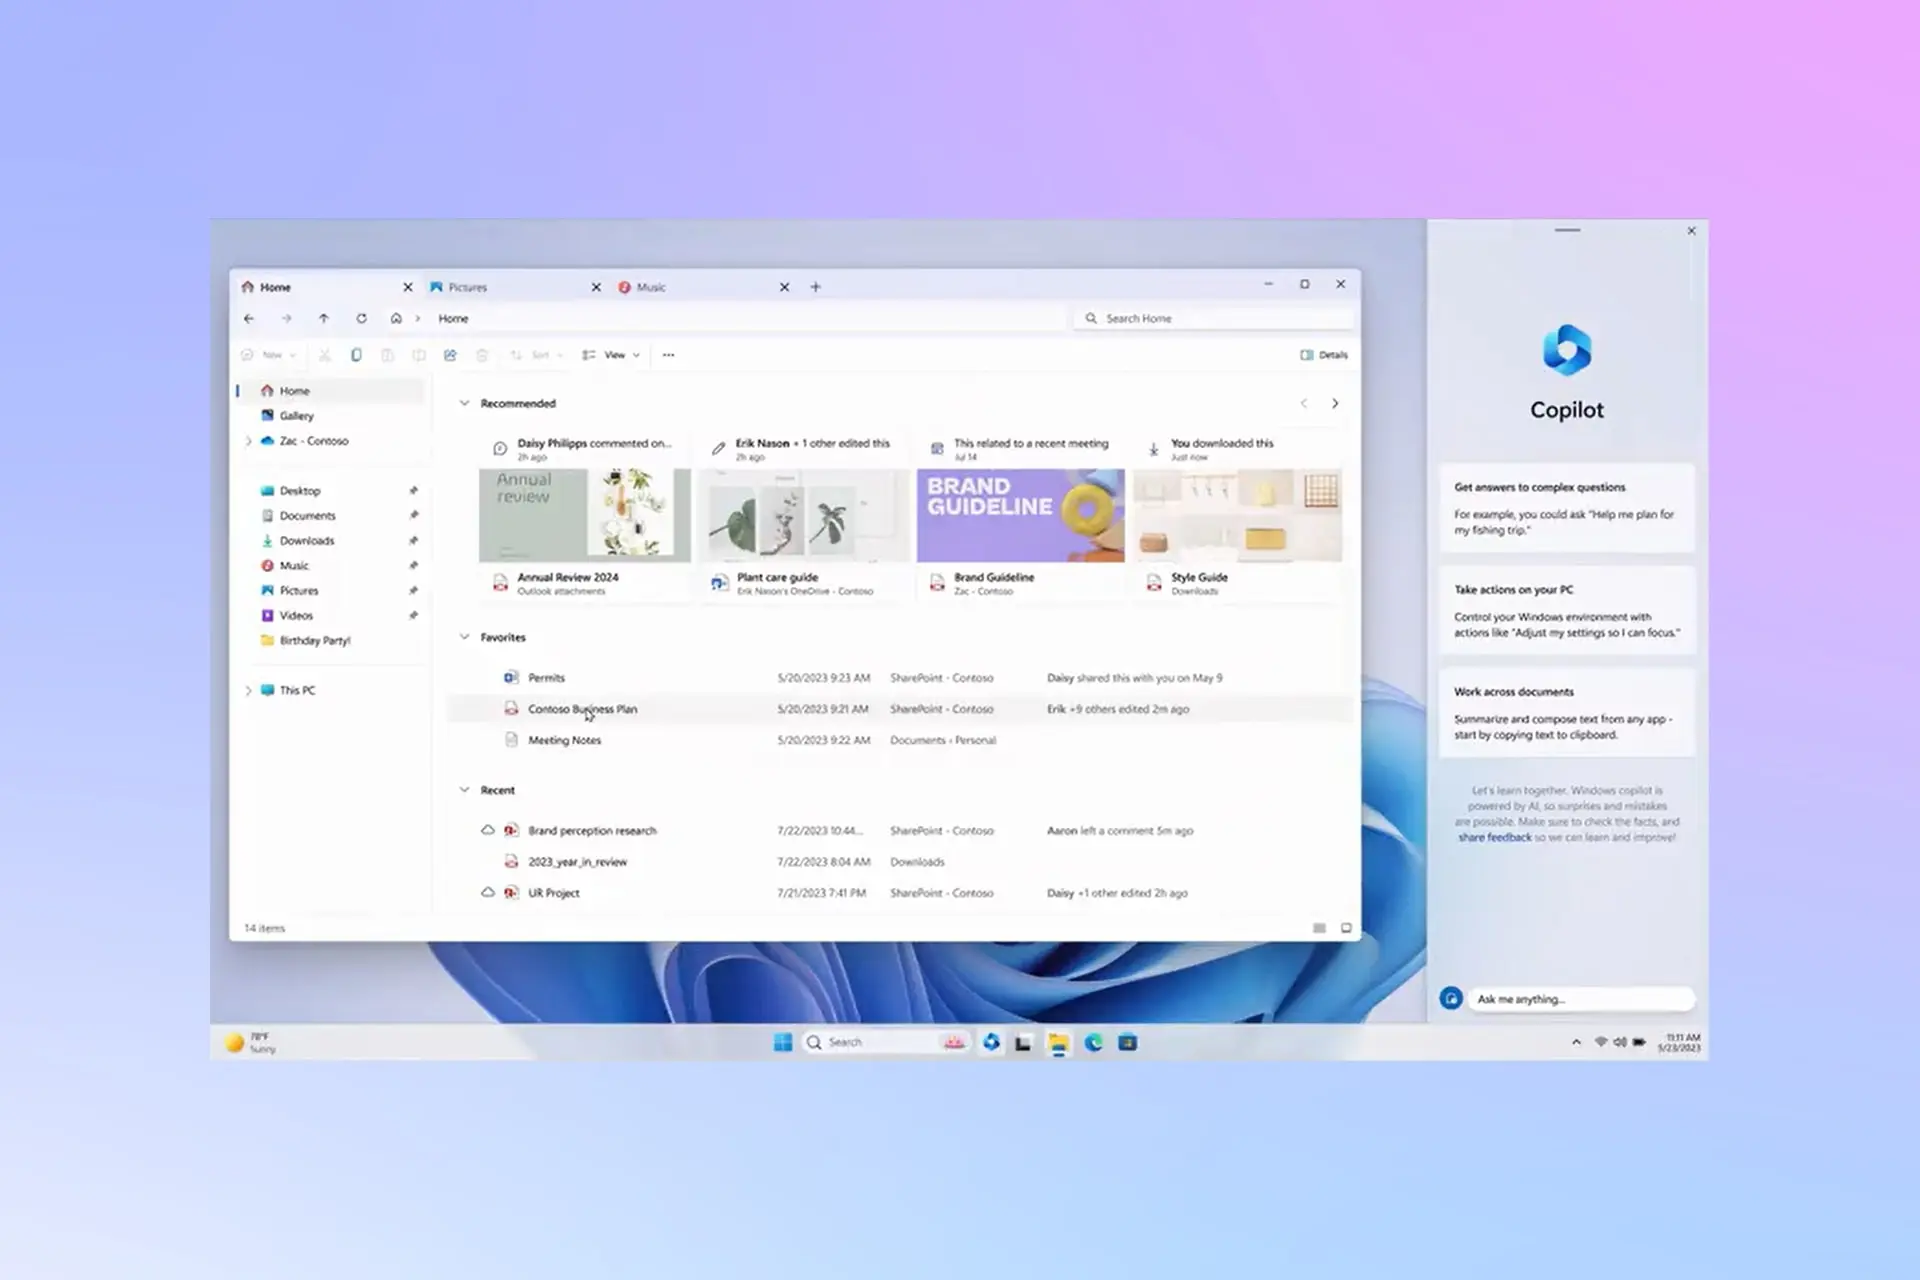
Task: Select the Videos folder icon
Action: tap(269, 614)
